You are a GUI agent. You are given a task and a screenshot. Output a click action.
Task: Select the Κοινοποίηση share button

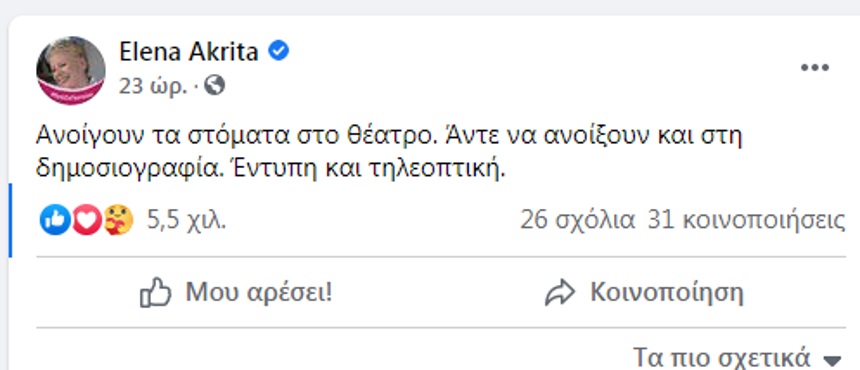click(x=644, y=293)
